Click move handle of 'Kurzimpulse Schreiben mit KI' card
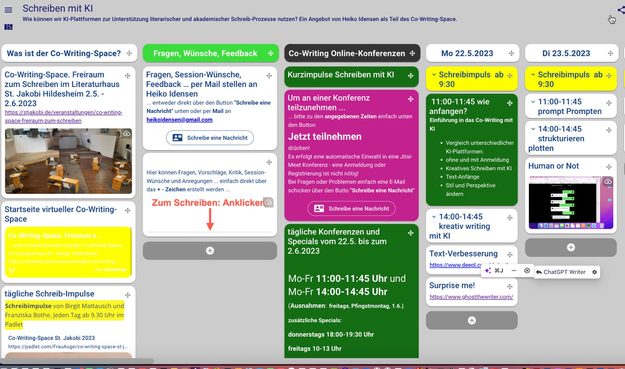Viewport: 625px width, 369px height. click(411, 76)
